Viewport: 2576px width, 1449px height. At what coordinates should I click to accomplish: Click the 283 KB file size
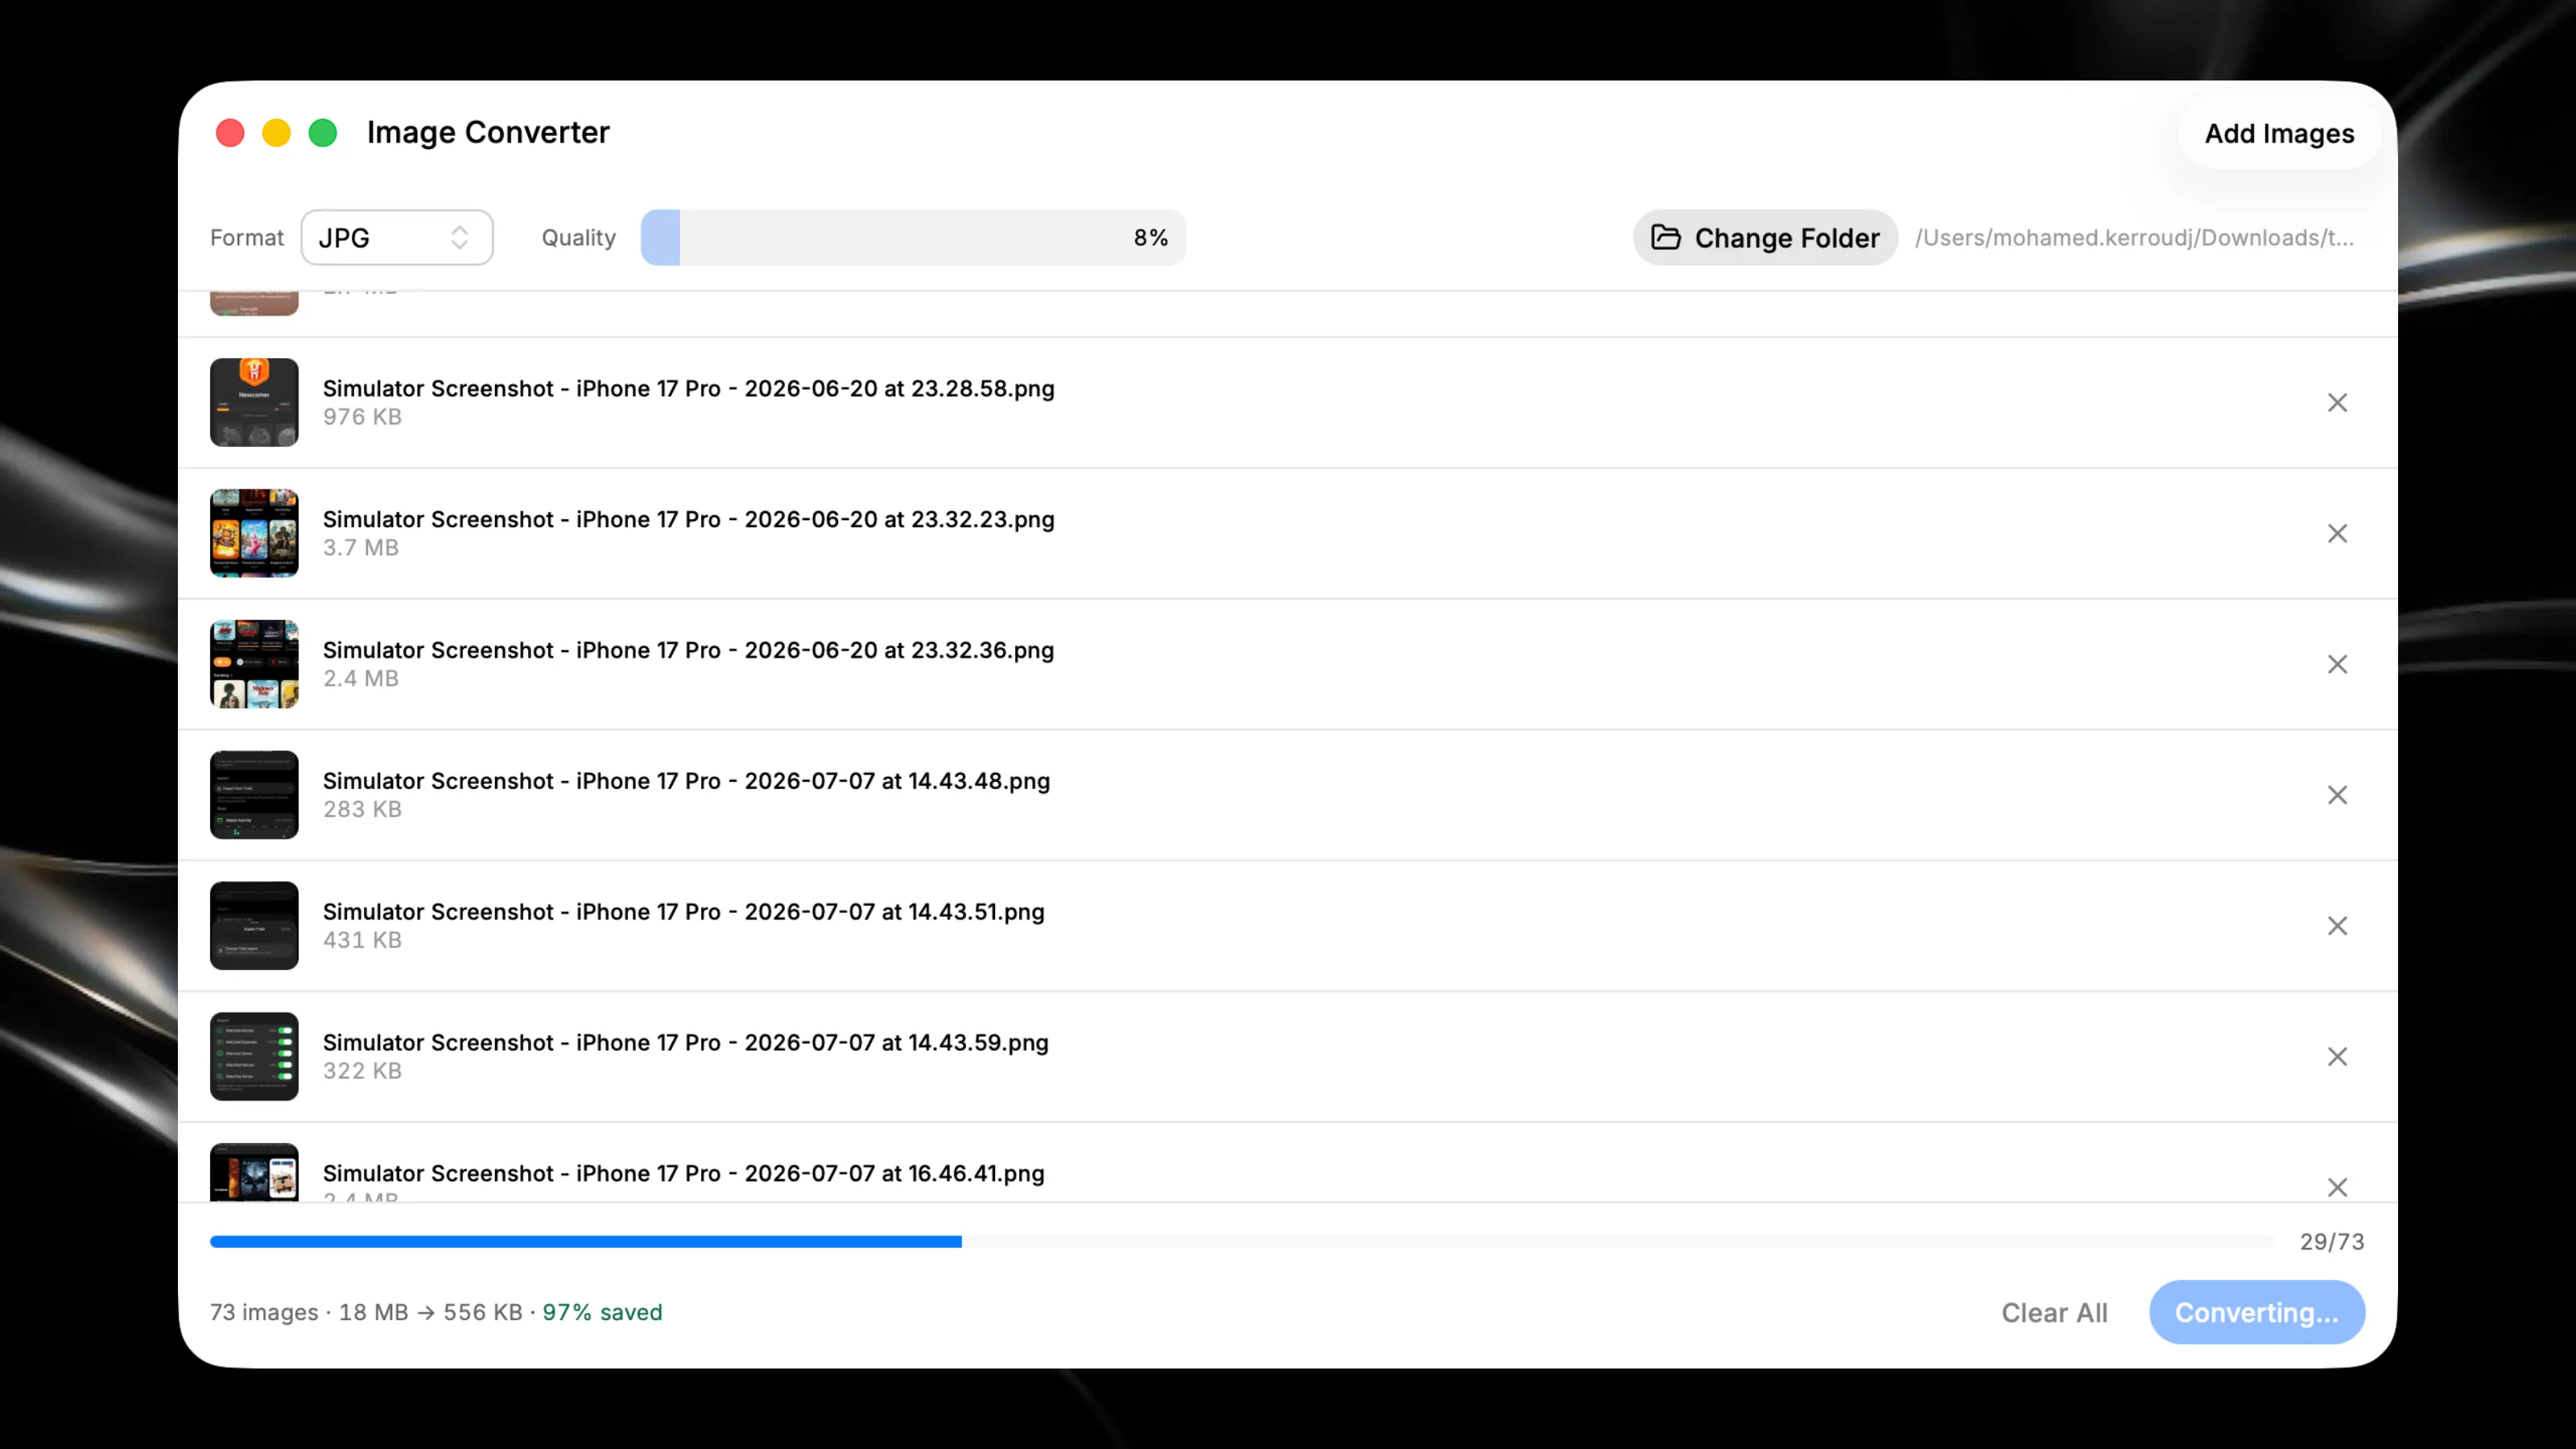click(x=362, y=809)
